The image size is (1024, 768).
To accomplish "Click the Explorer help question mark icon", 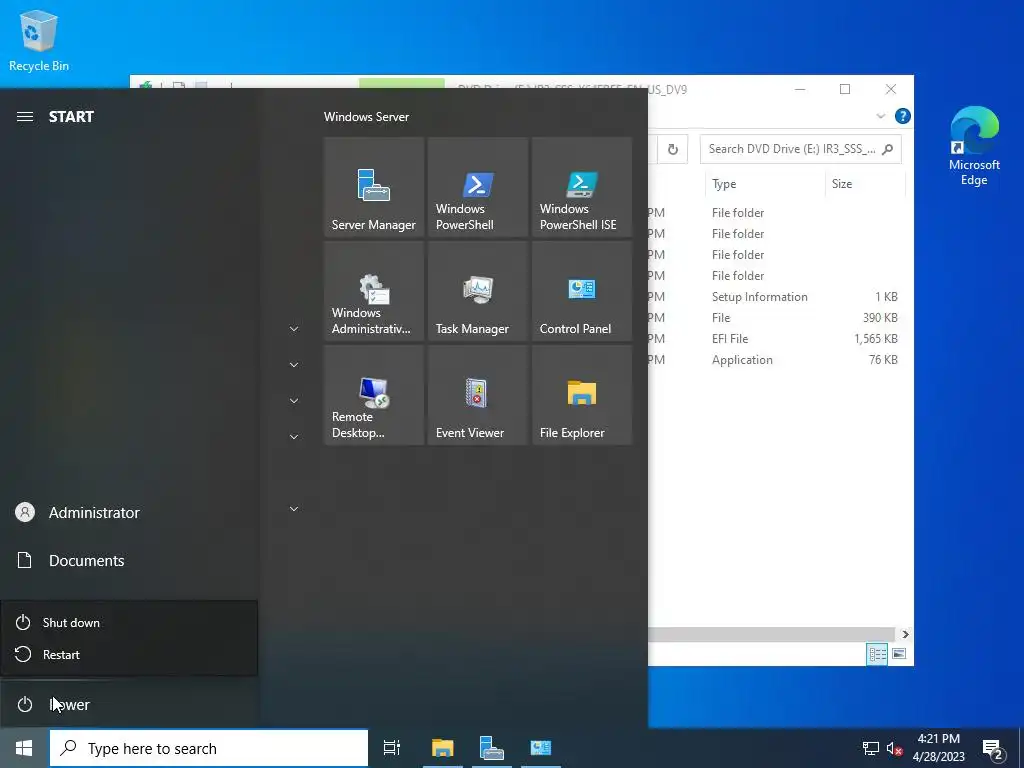I will pos(903,116).
